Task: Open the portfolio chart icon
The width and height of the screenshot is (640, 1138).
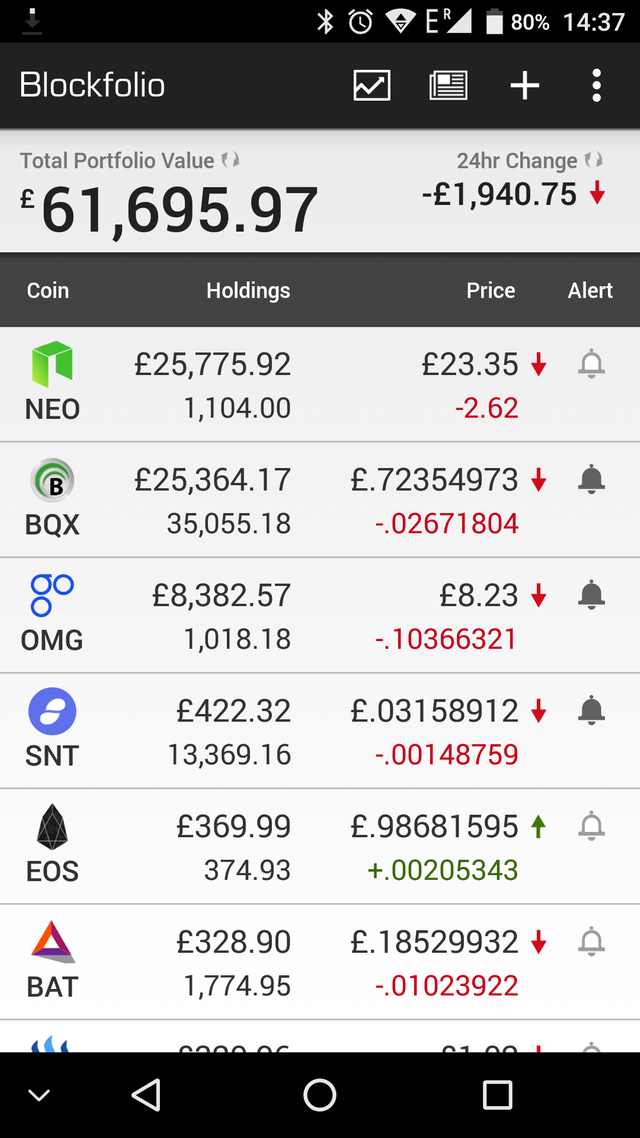Action: 372,85
